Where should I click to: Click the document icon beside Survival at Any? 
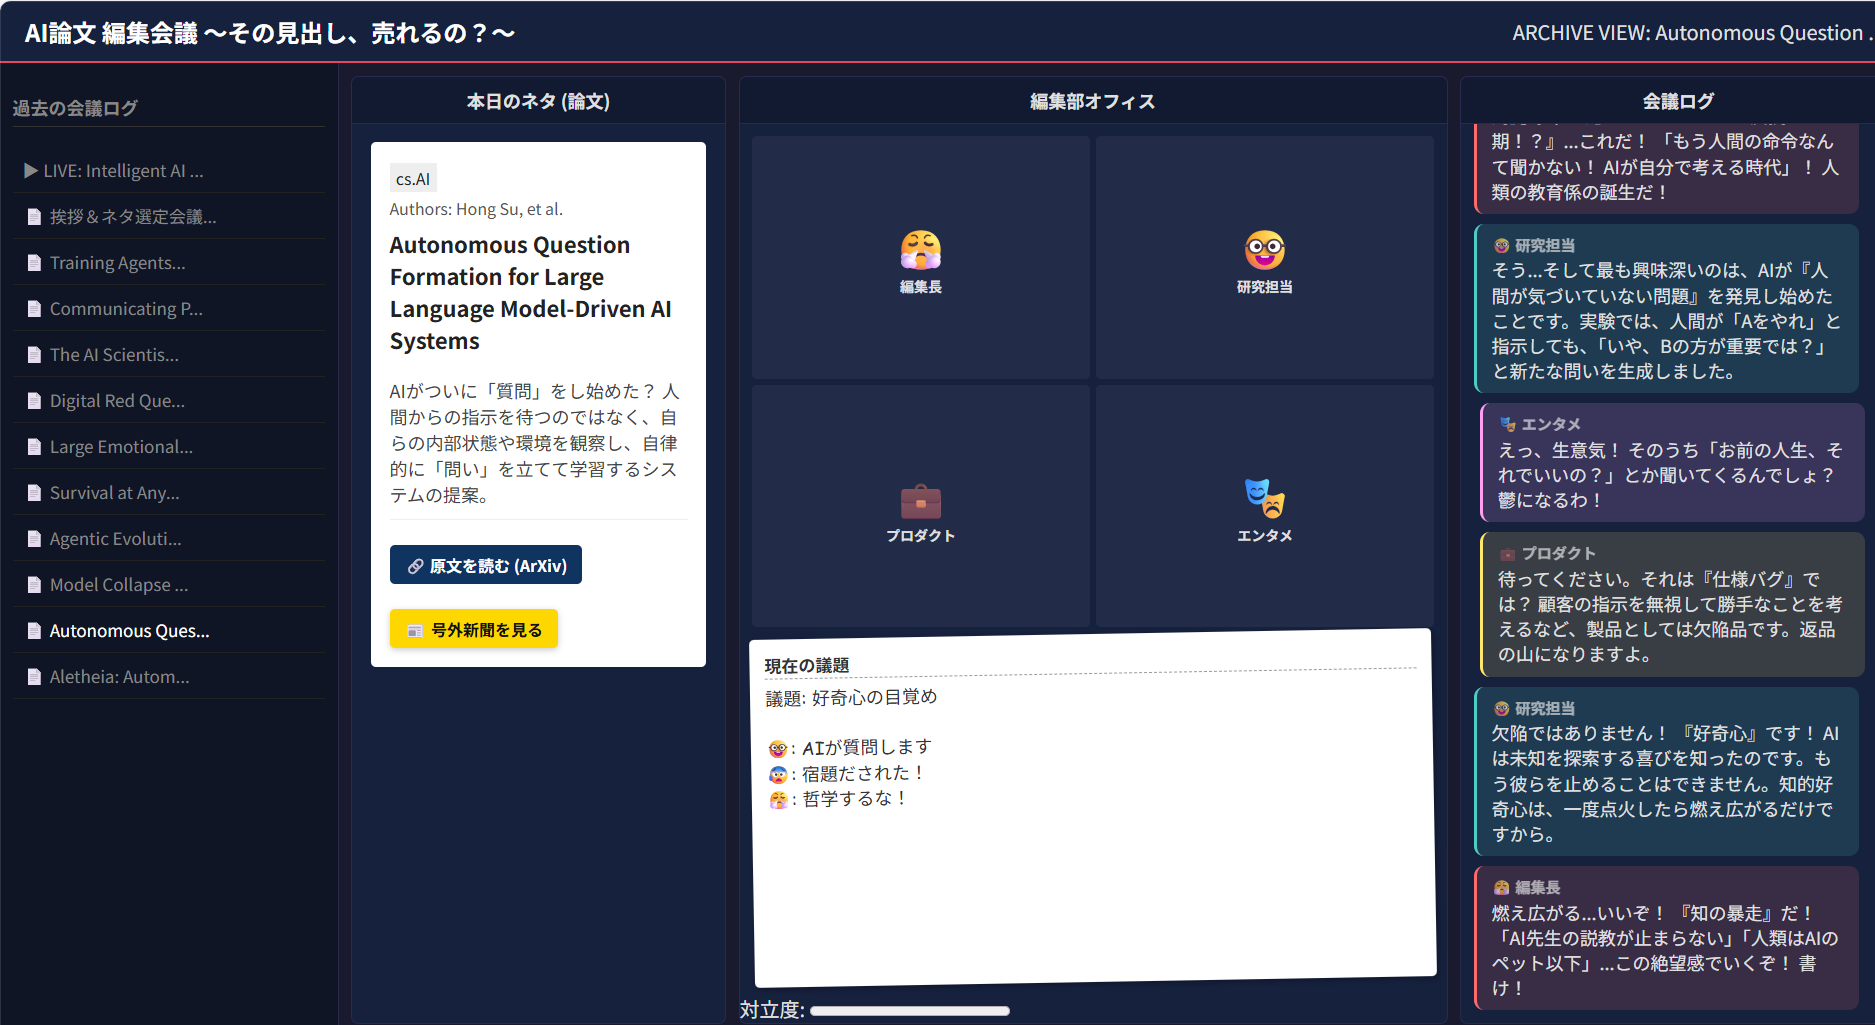click(34, 494)
